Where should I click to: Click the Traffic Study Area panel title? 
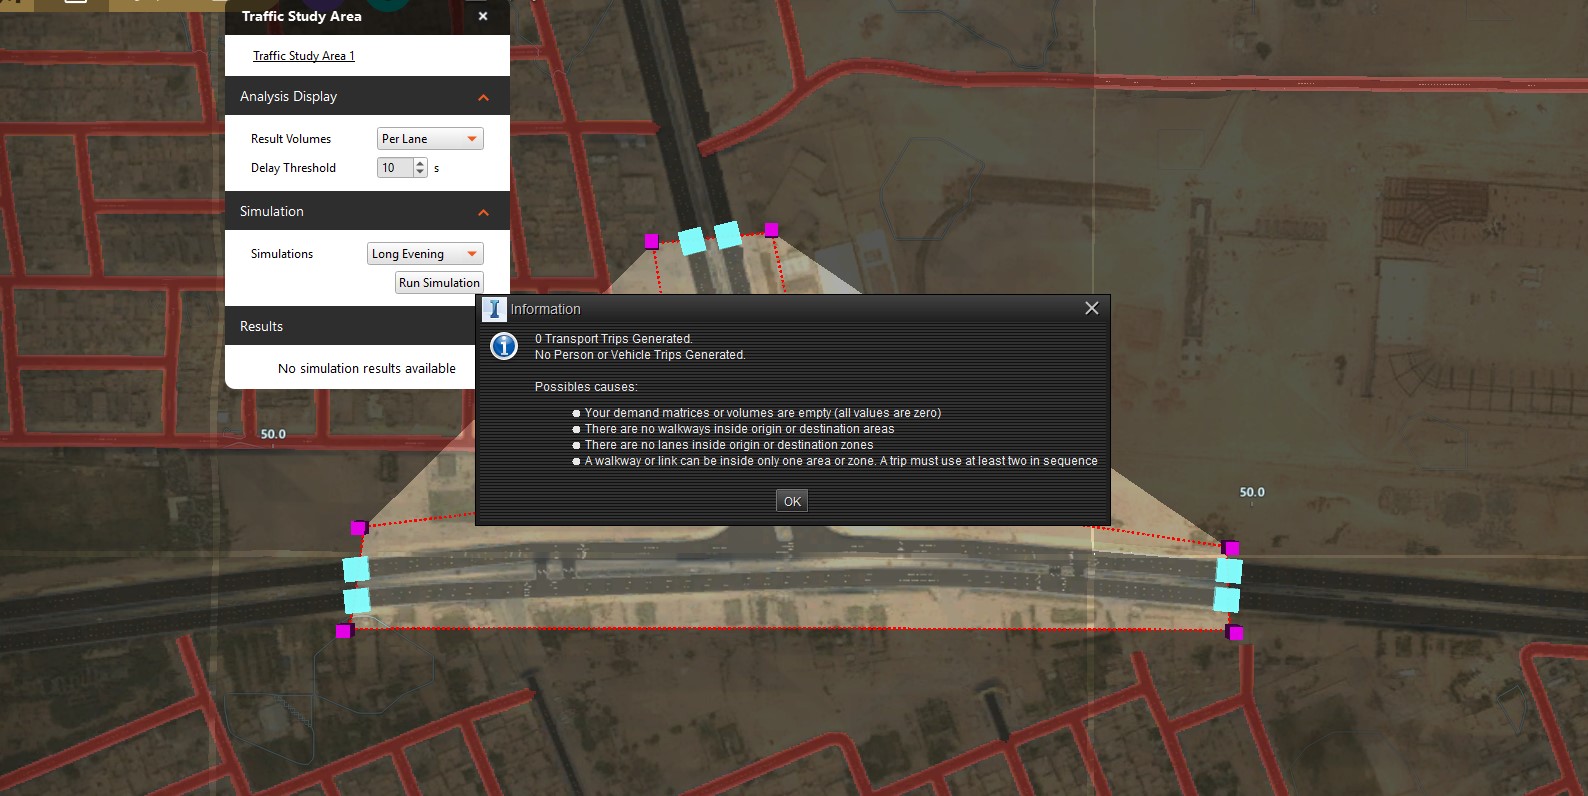[301, 16]
